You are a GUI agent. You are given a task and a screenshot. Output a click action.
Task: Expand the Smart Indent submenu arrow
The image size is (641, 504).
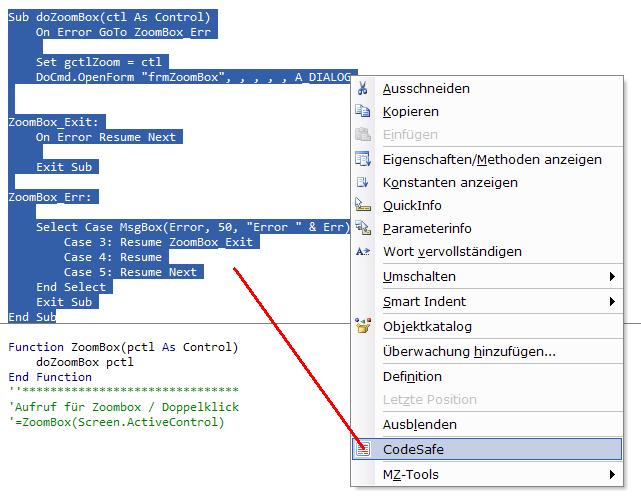612,301
